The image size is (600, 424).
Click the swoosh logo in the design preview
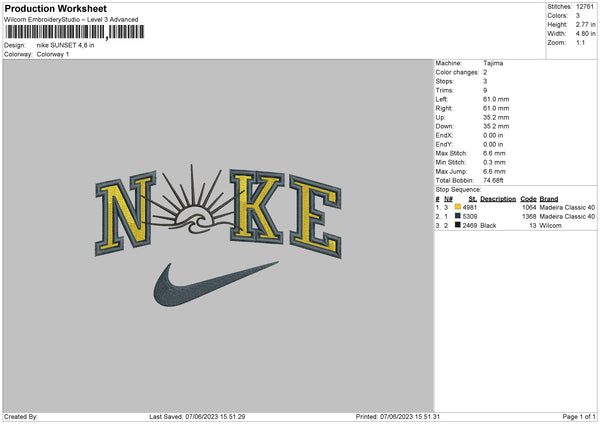(x=215, y=284)
